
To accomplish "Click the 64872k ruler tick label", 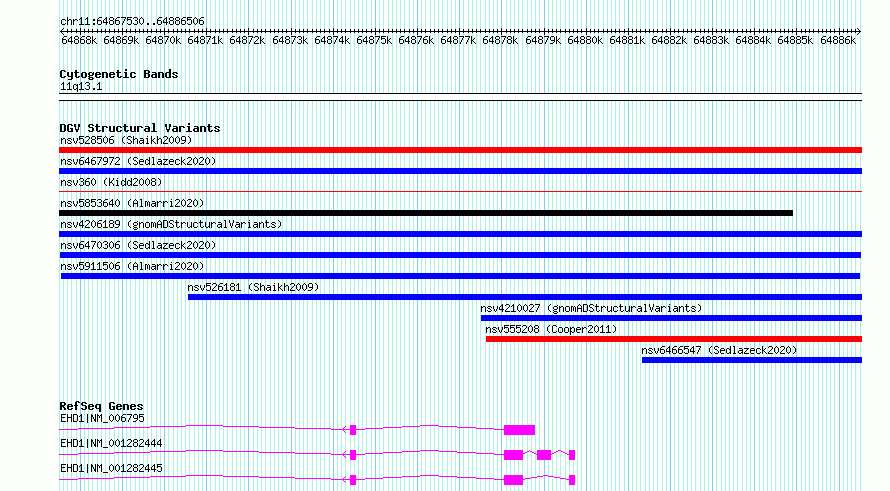I will click(x=247, y=40).
